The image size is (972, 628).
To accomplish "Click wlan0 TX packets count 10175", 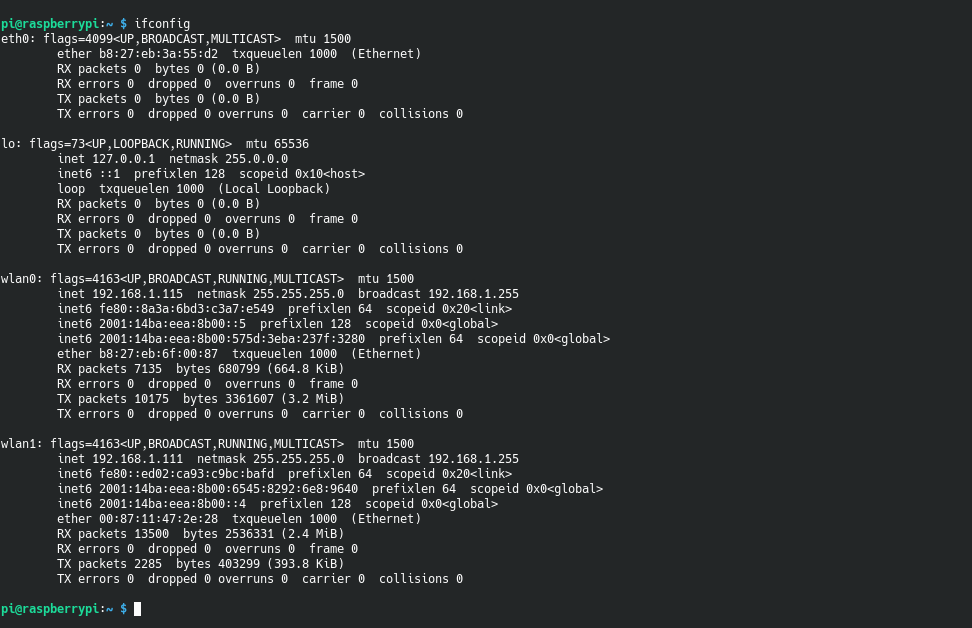I will click(151, 399).
